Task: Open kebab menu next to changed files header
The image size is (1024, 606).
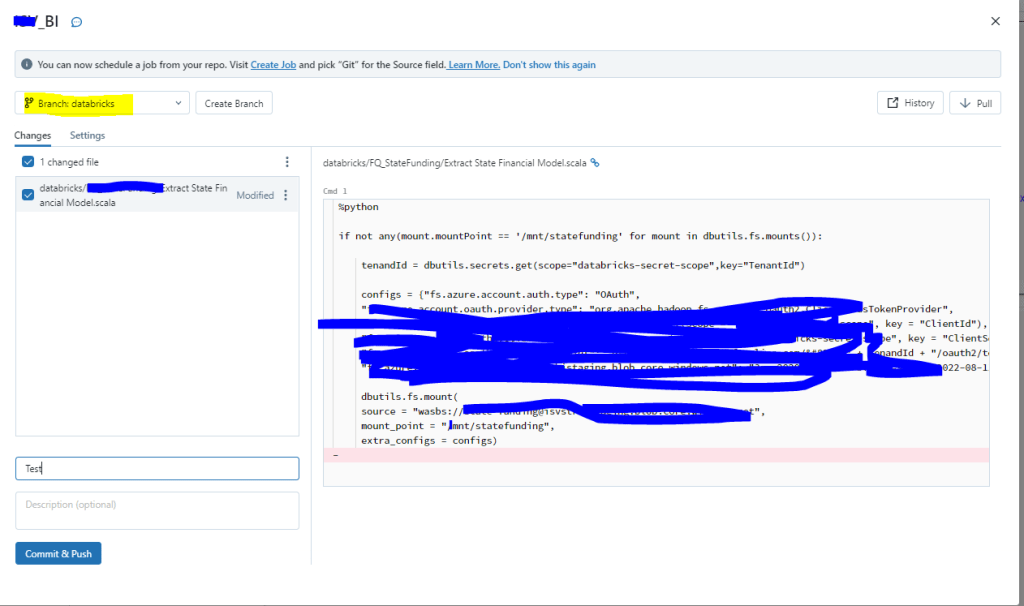Action: (287, 162)
